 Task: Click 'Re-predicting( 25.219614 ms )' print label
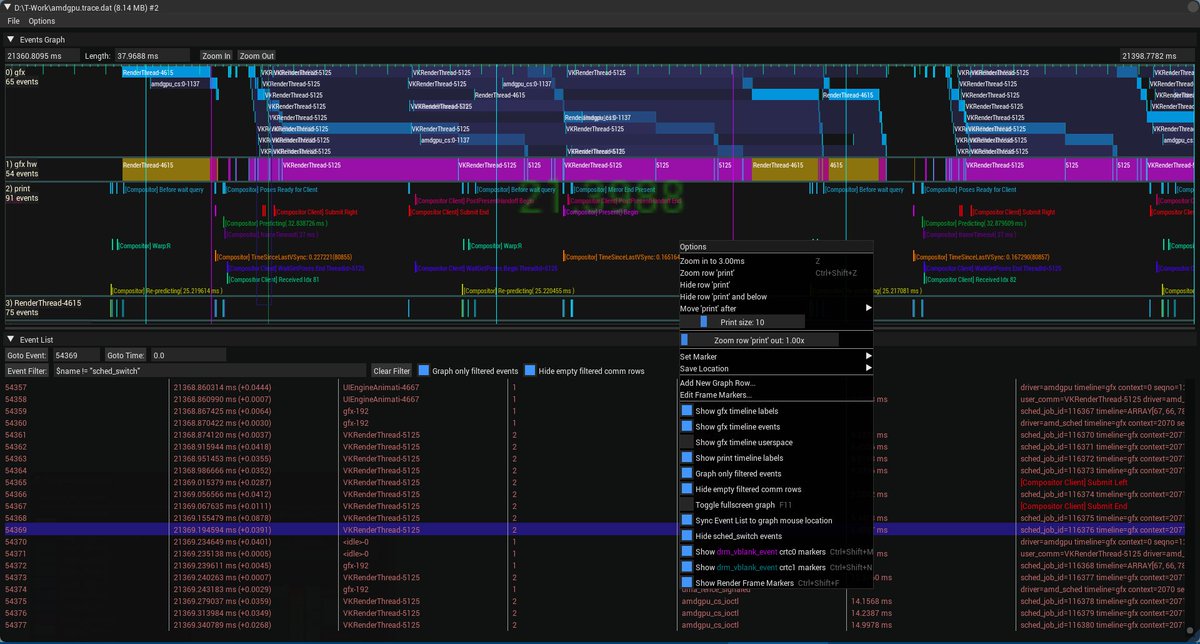tap(165, 291)
